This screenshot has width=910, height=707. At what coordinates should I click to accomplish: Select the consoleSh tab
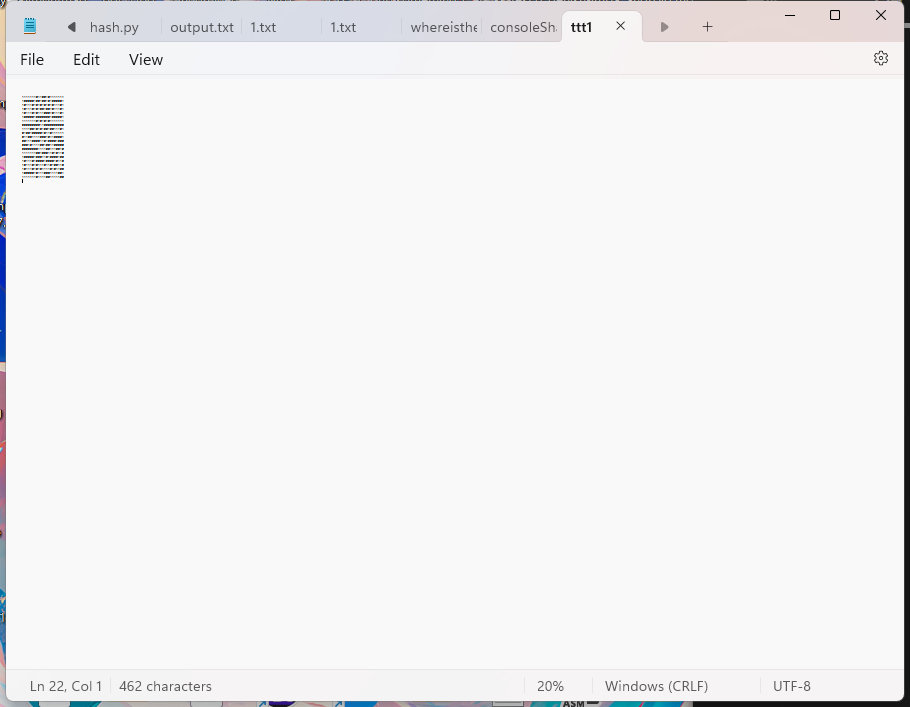[522, 28]
